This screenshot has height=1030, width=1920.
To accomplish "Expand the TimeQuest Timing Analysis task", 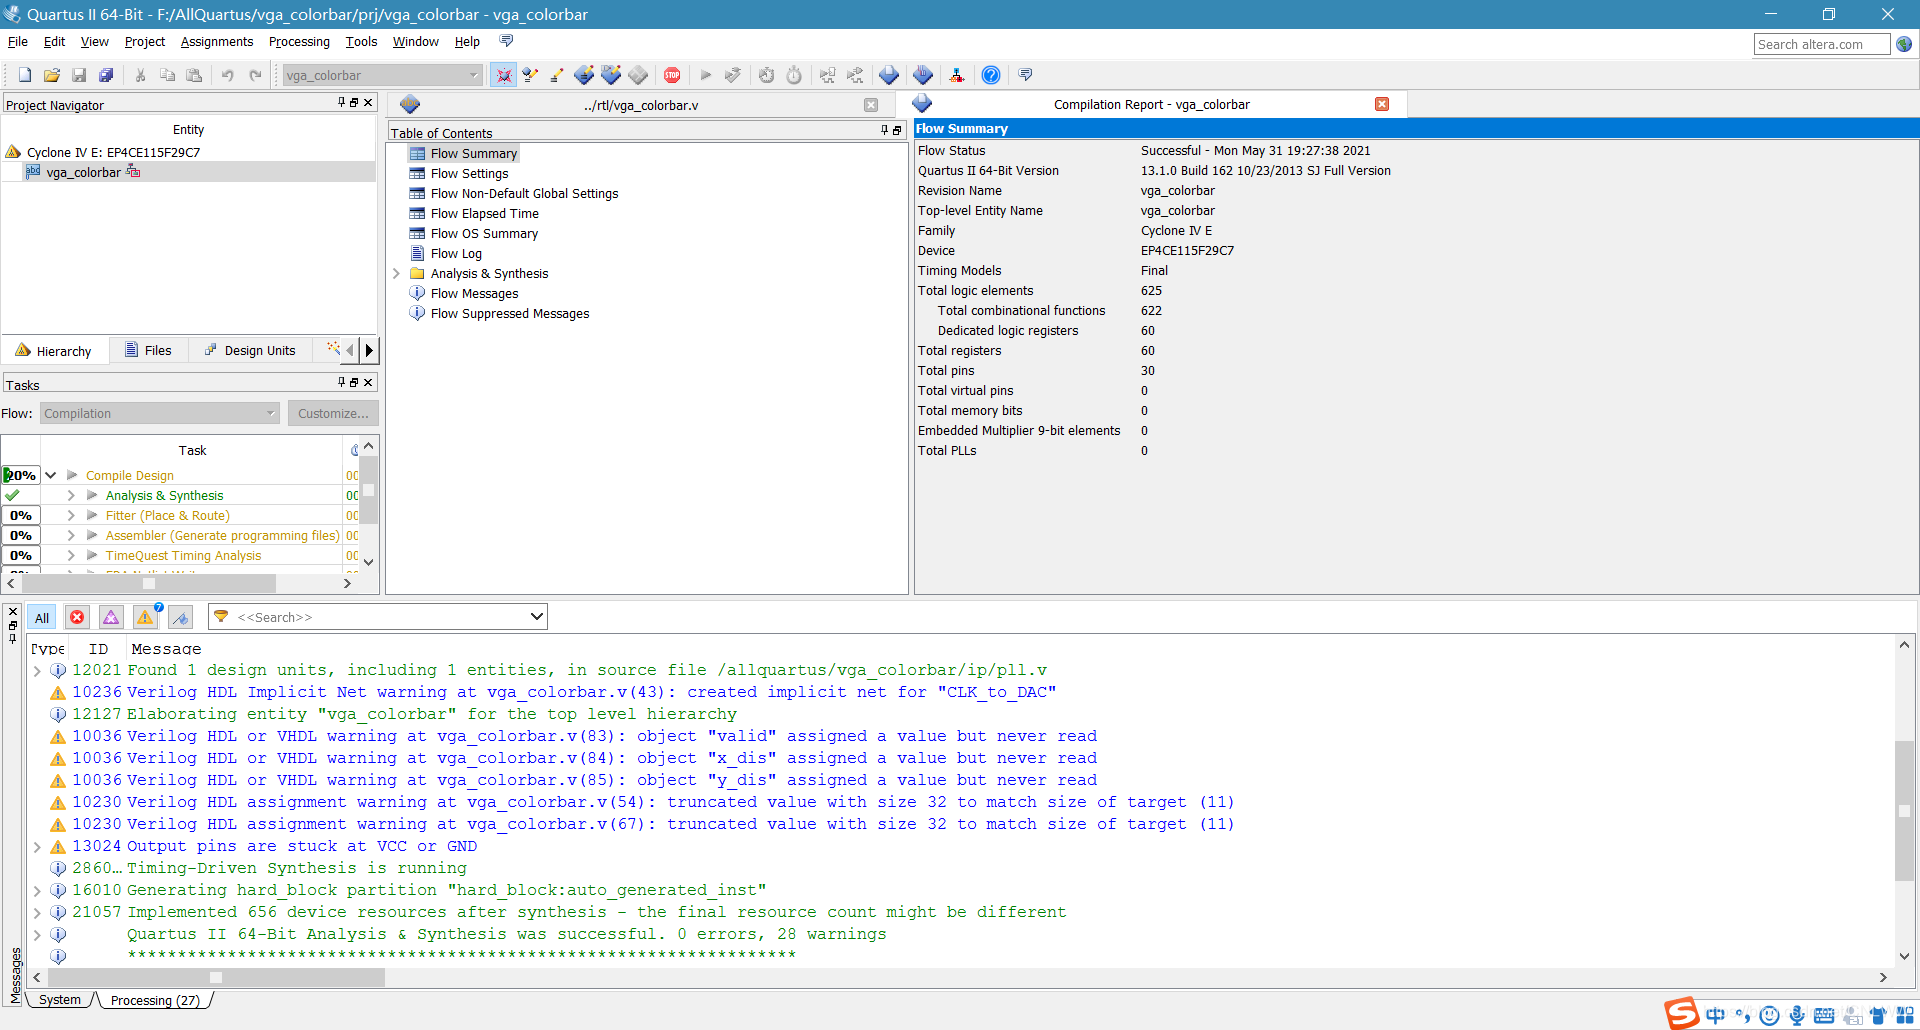I will click(x=71, y=555).
